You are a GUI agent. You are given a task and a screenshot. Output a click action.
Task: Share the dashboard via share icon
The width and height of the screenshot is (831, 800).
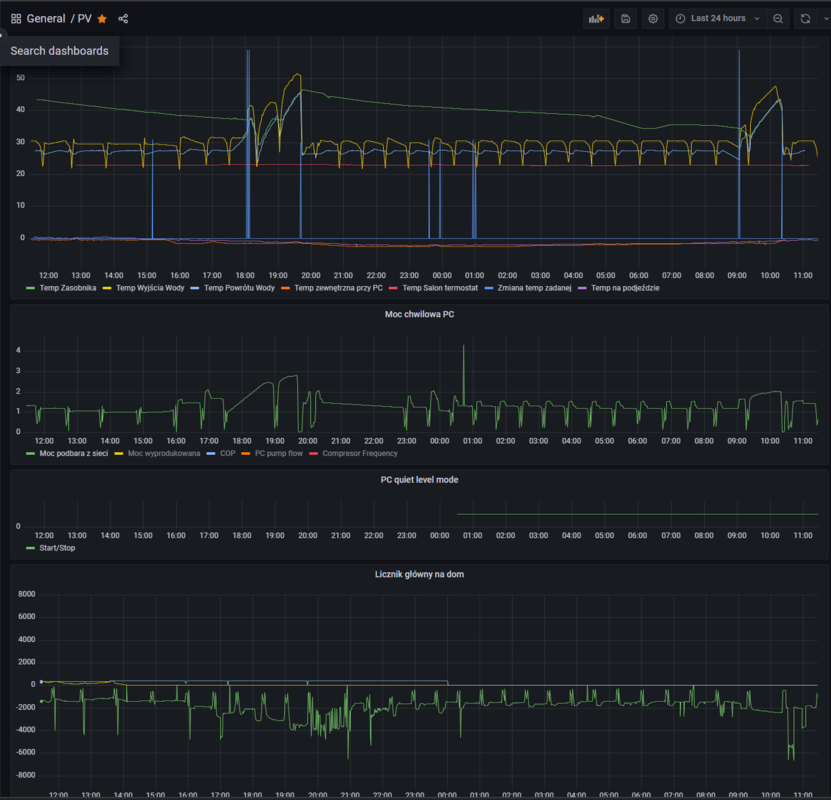(123, 19)
